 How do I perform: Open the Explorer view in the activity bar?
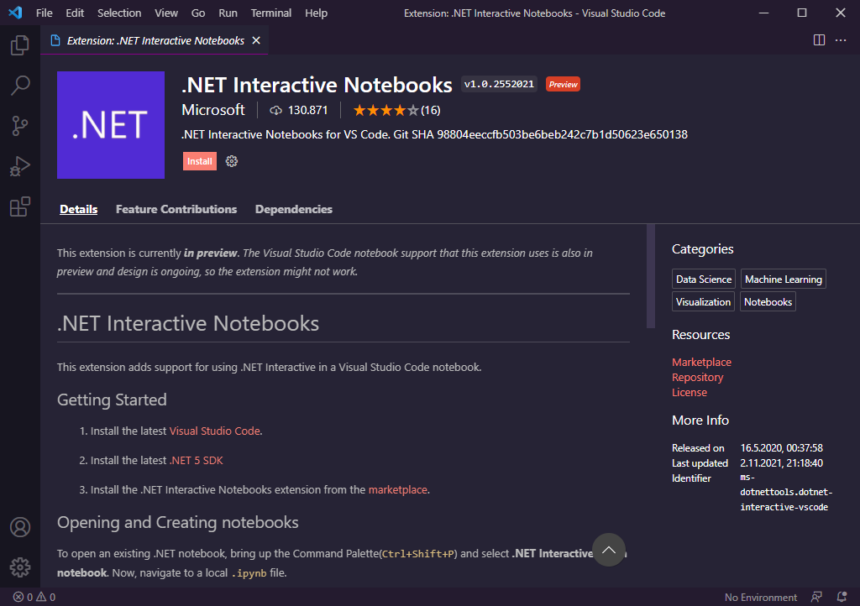coord(21,46)
